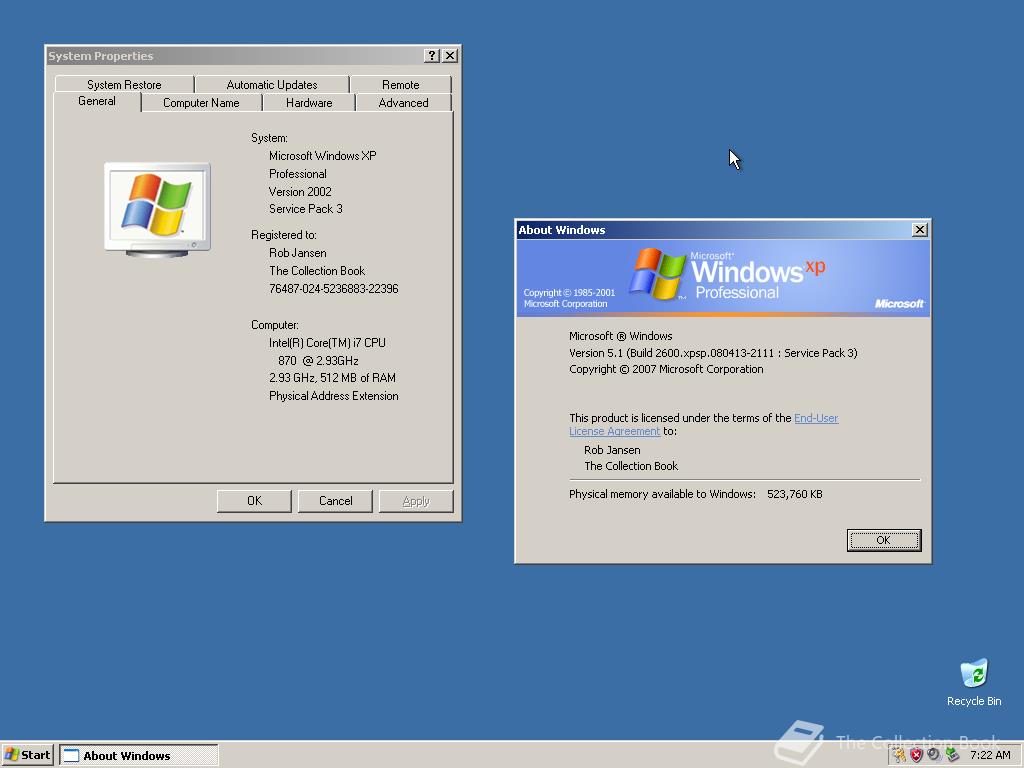
Task: Click 'Physical Address Extension' text
Action: pos(334,396)
